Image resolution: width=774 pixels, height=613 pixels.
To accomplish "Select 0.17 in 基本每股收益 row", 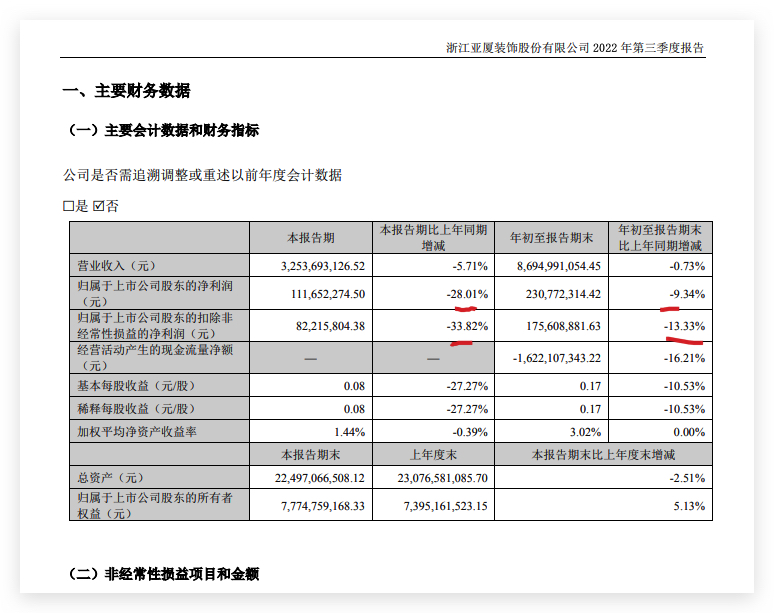I will point(590,386).
